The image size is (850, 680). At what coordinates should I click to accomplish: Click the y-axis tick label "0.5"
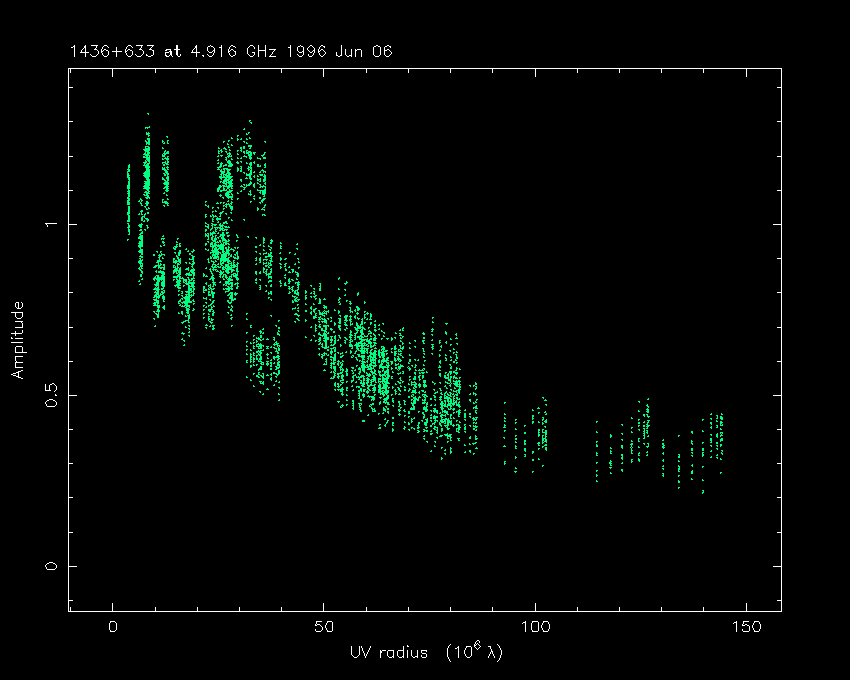point(51,395)
